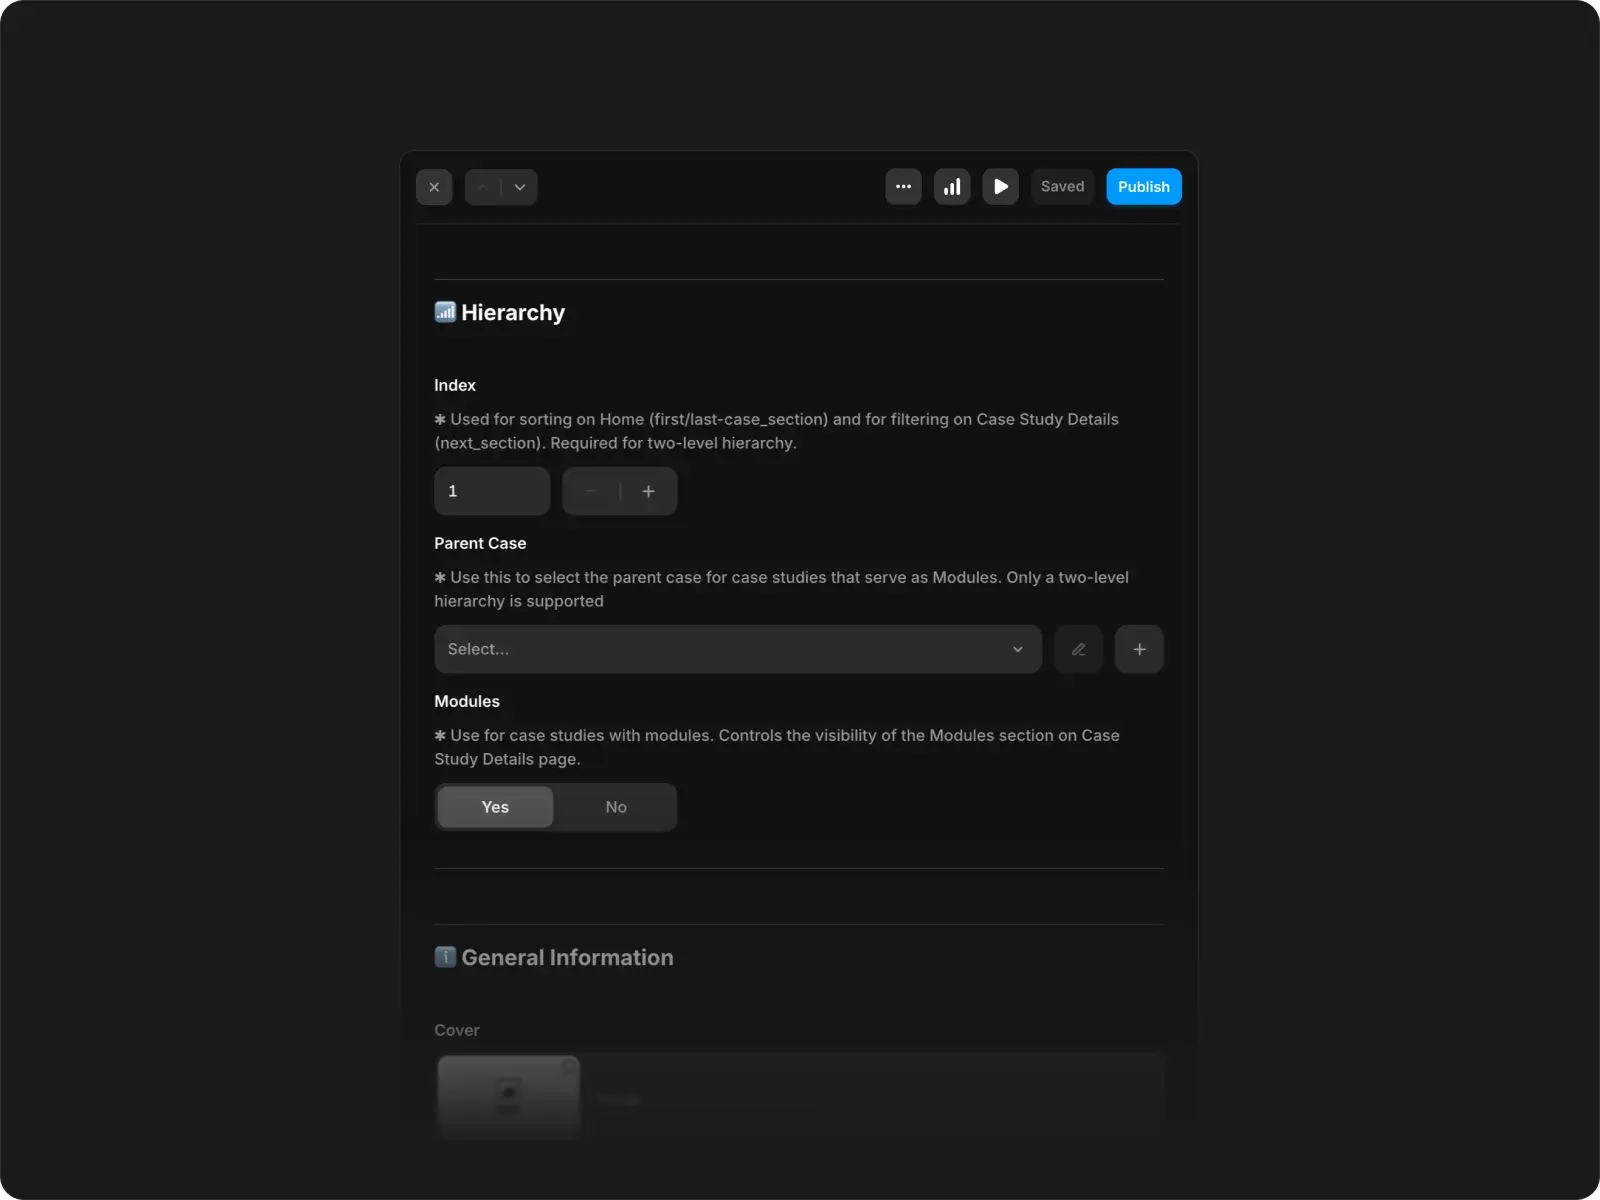Click the Index number input field
The image size is (1600, 1200).
pos(491,491)
